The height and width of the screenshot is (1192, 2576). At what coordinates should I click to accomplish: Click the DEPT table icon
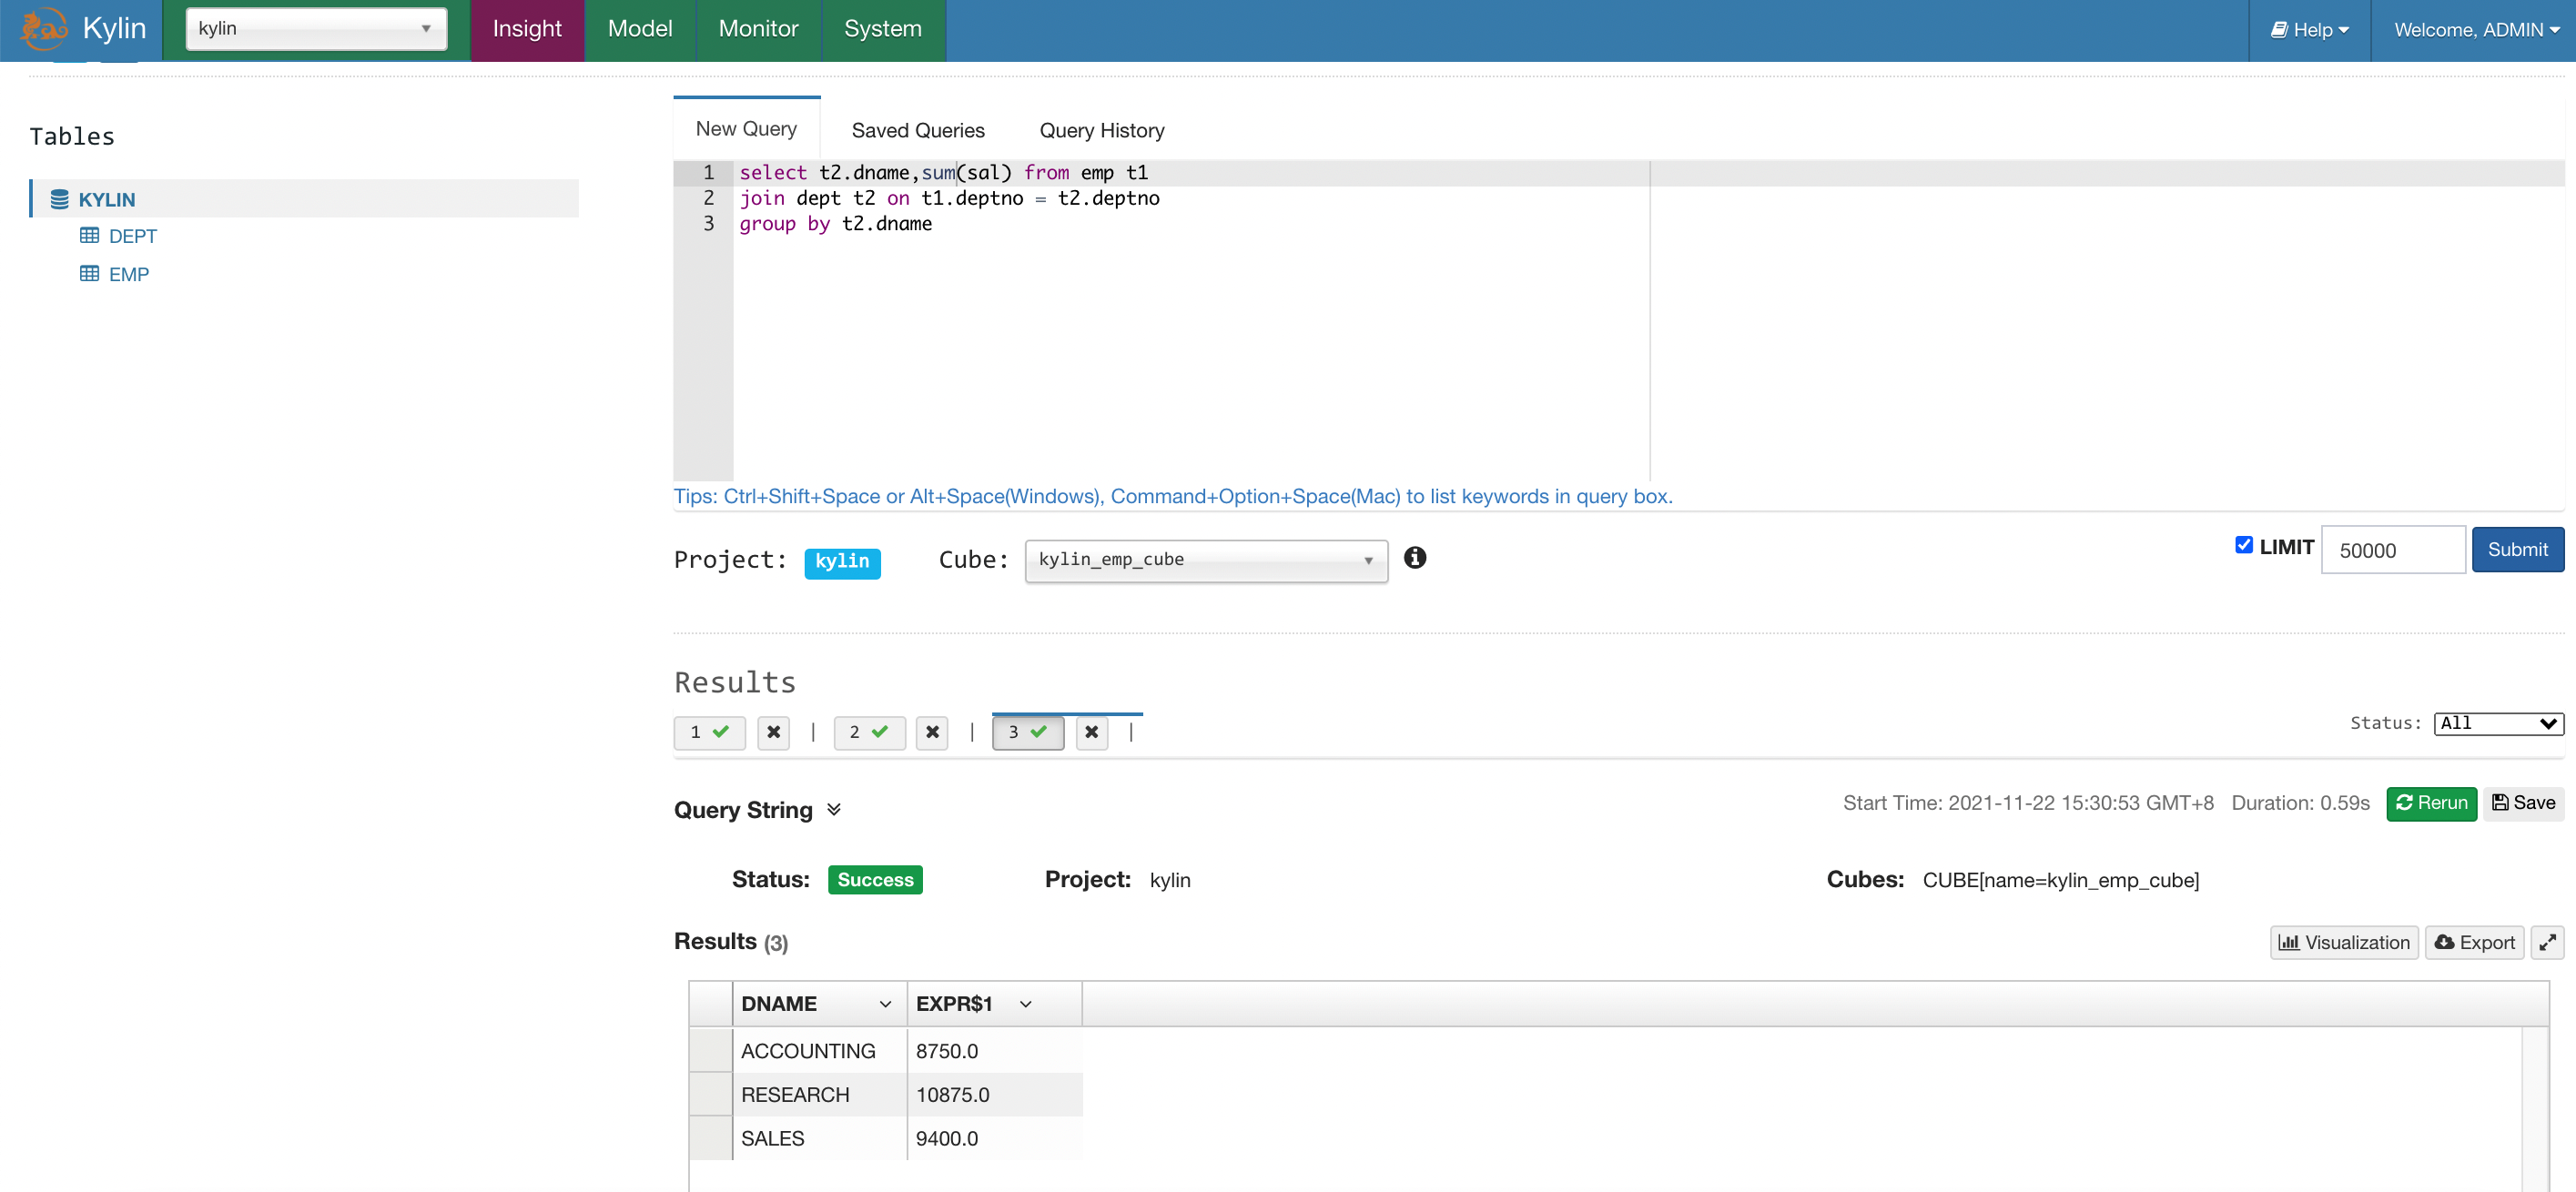[x=89, y=236]
